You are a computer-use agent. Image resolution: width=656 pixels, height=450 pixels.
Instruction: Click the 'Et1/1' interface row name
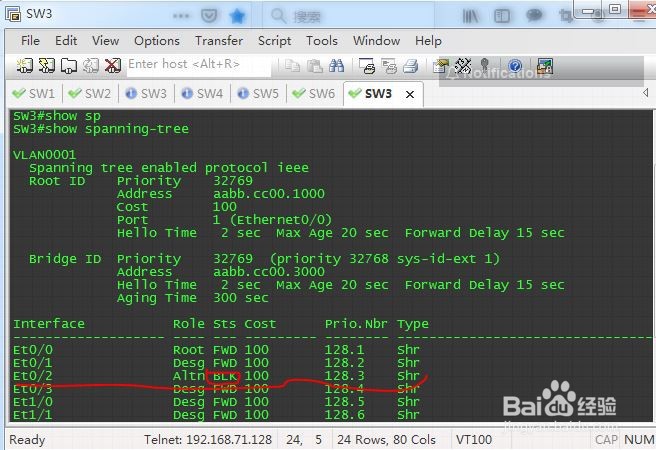[x=33, y=414]
